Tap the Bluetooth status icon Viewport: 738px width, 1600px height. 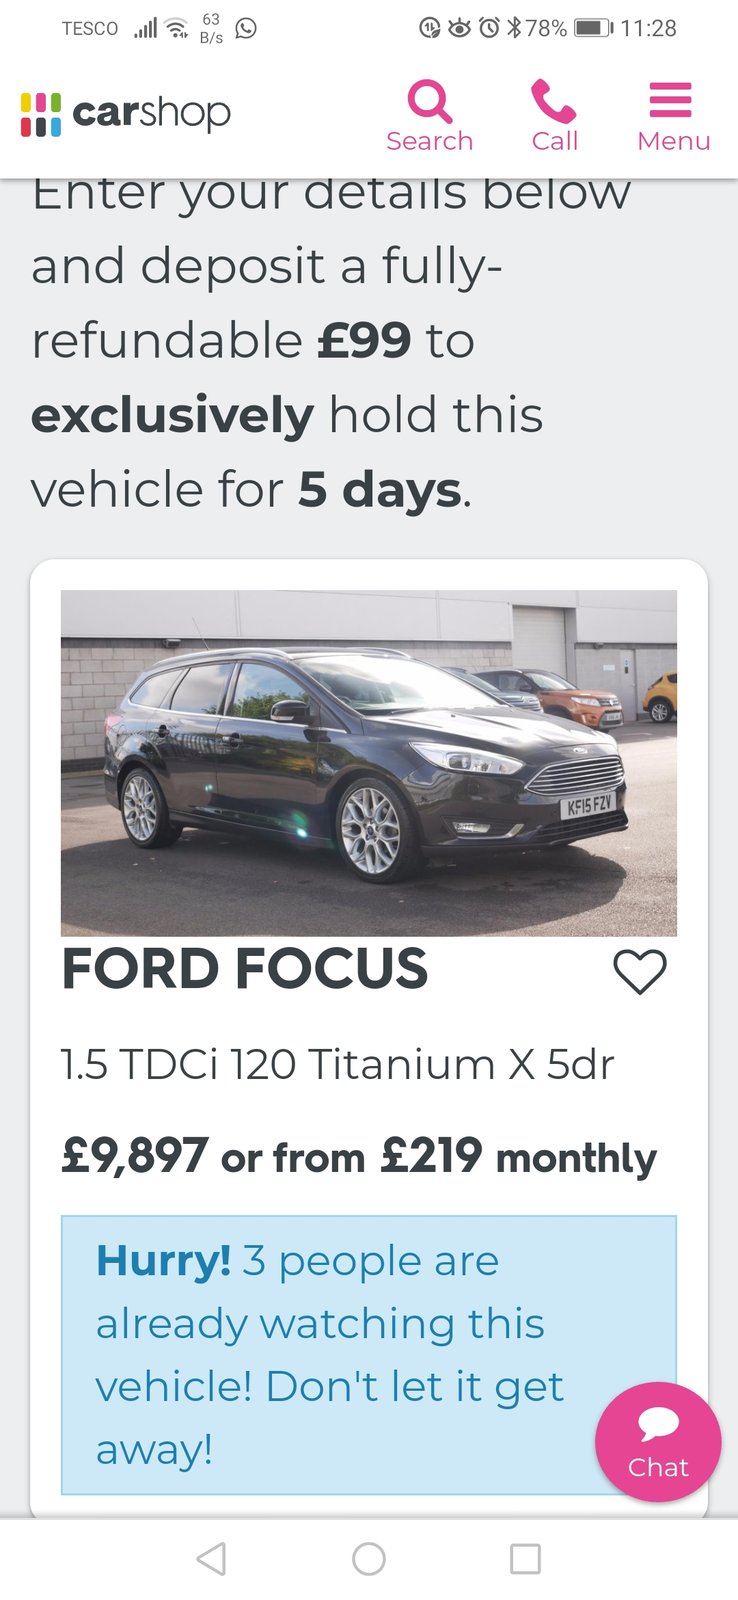pos(514,28)
